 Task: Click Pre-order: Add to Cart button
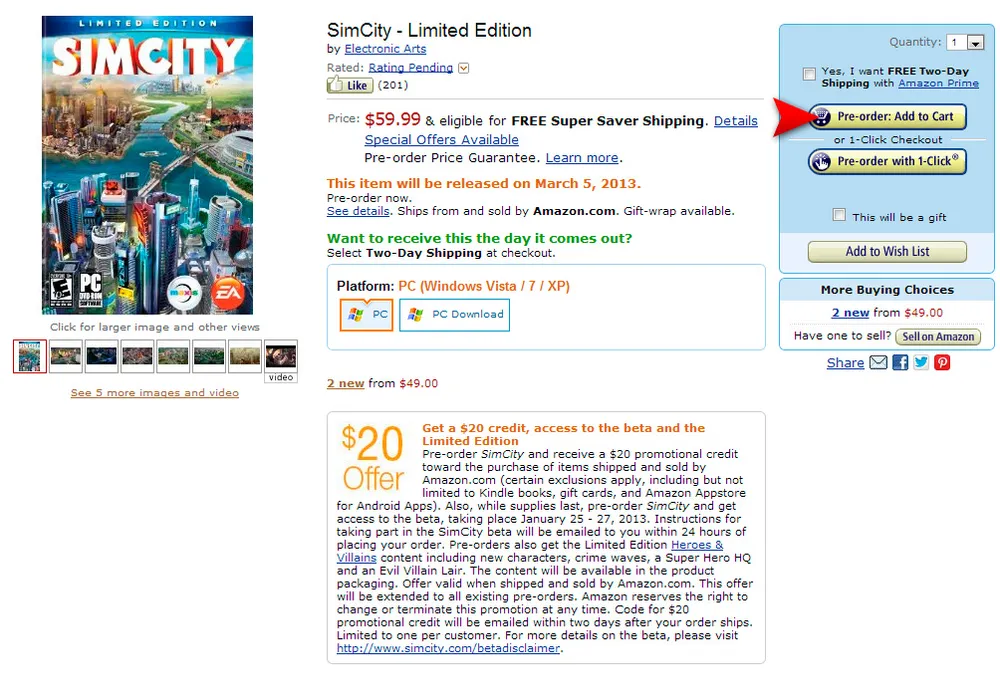[x=887, y=117]
